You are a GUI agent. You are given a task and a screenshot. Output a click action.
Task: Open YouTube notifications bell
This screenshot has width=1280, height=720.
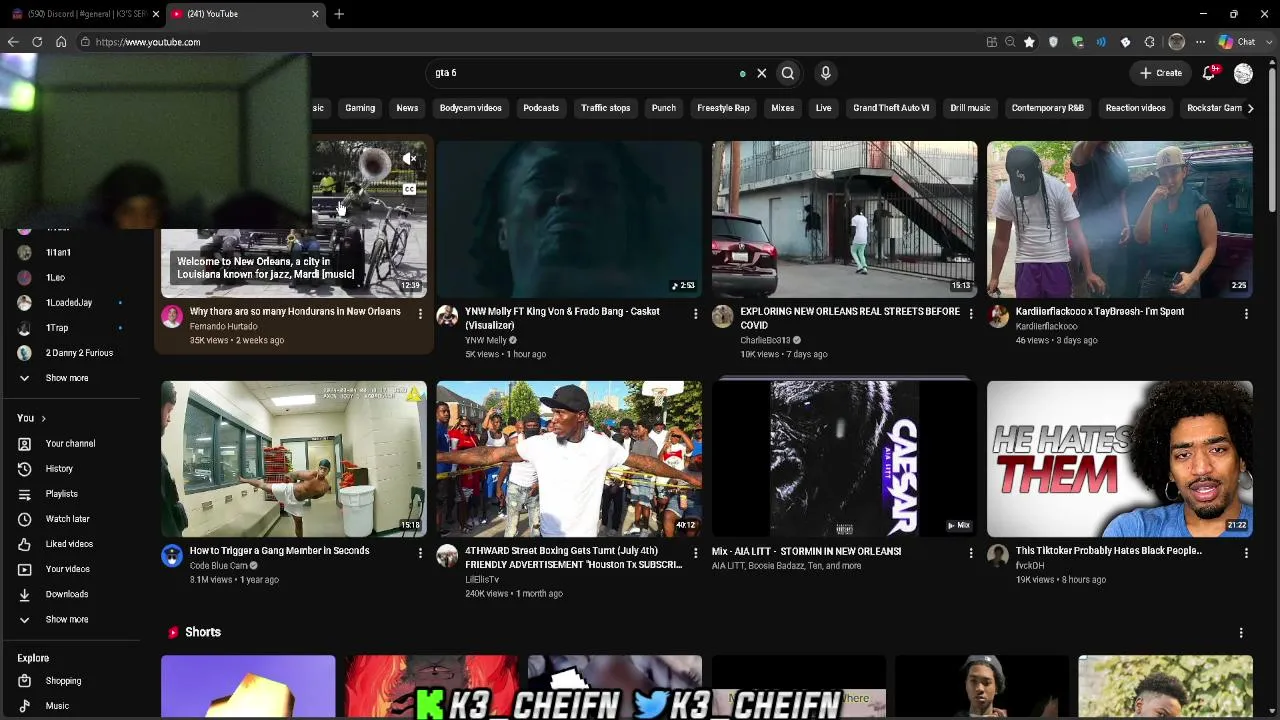point(1209,73)
